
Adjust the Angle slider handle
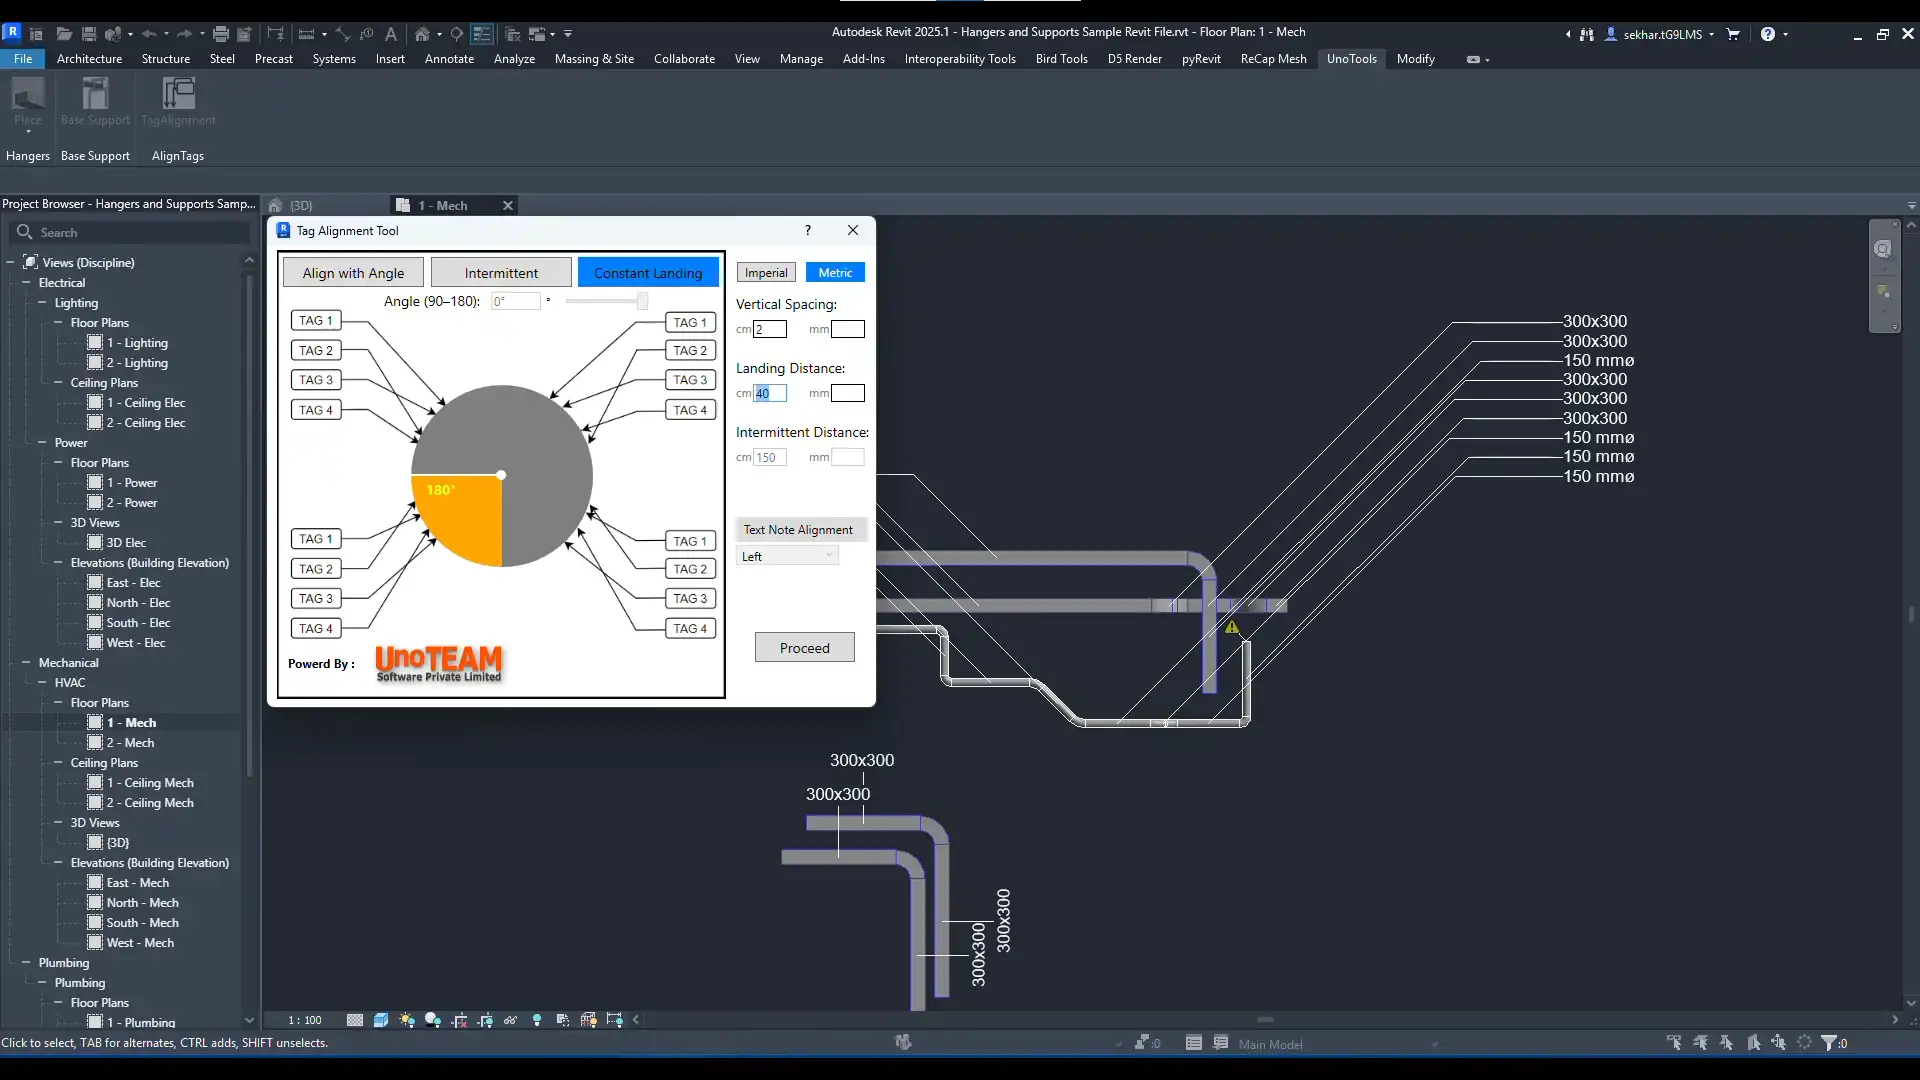coord(642,301)
